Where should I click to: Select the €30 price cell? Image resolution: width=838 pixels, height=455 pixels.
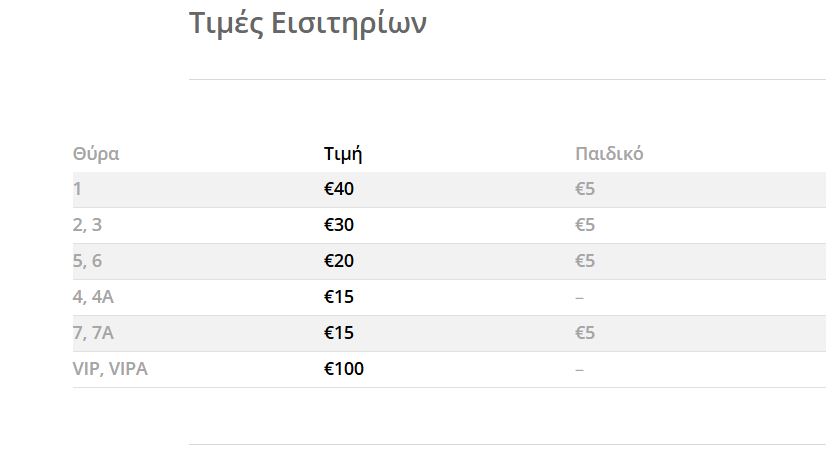(x=339, y=225)
